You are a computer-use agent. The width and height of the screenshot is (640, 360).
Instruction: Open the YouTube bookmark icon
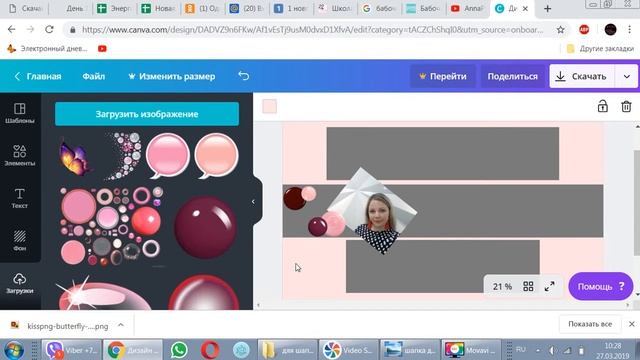click(x=102, y=49)
